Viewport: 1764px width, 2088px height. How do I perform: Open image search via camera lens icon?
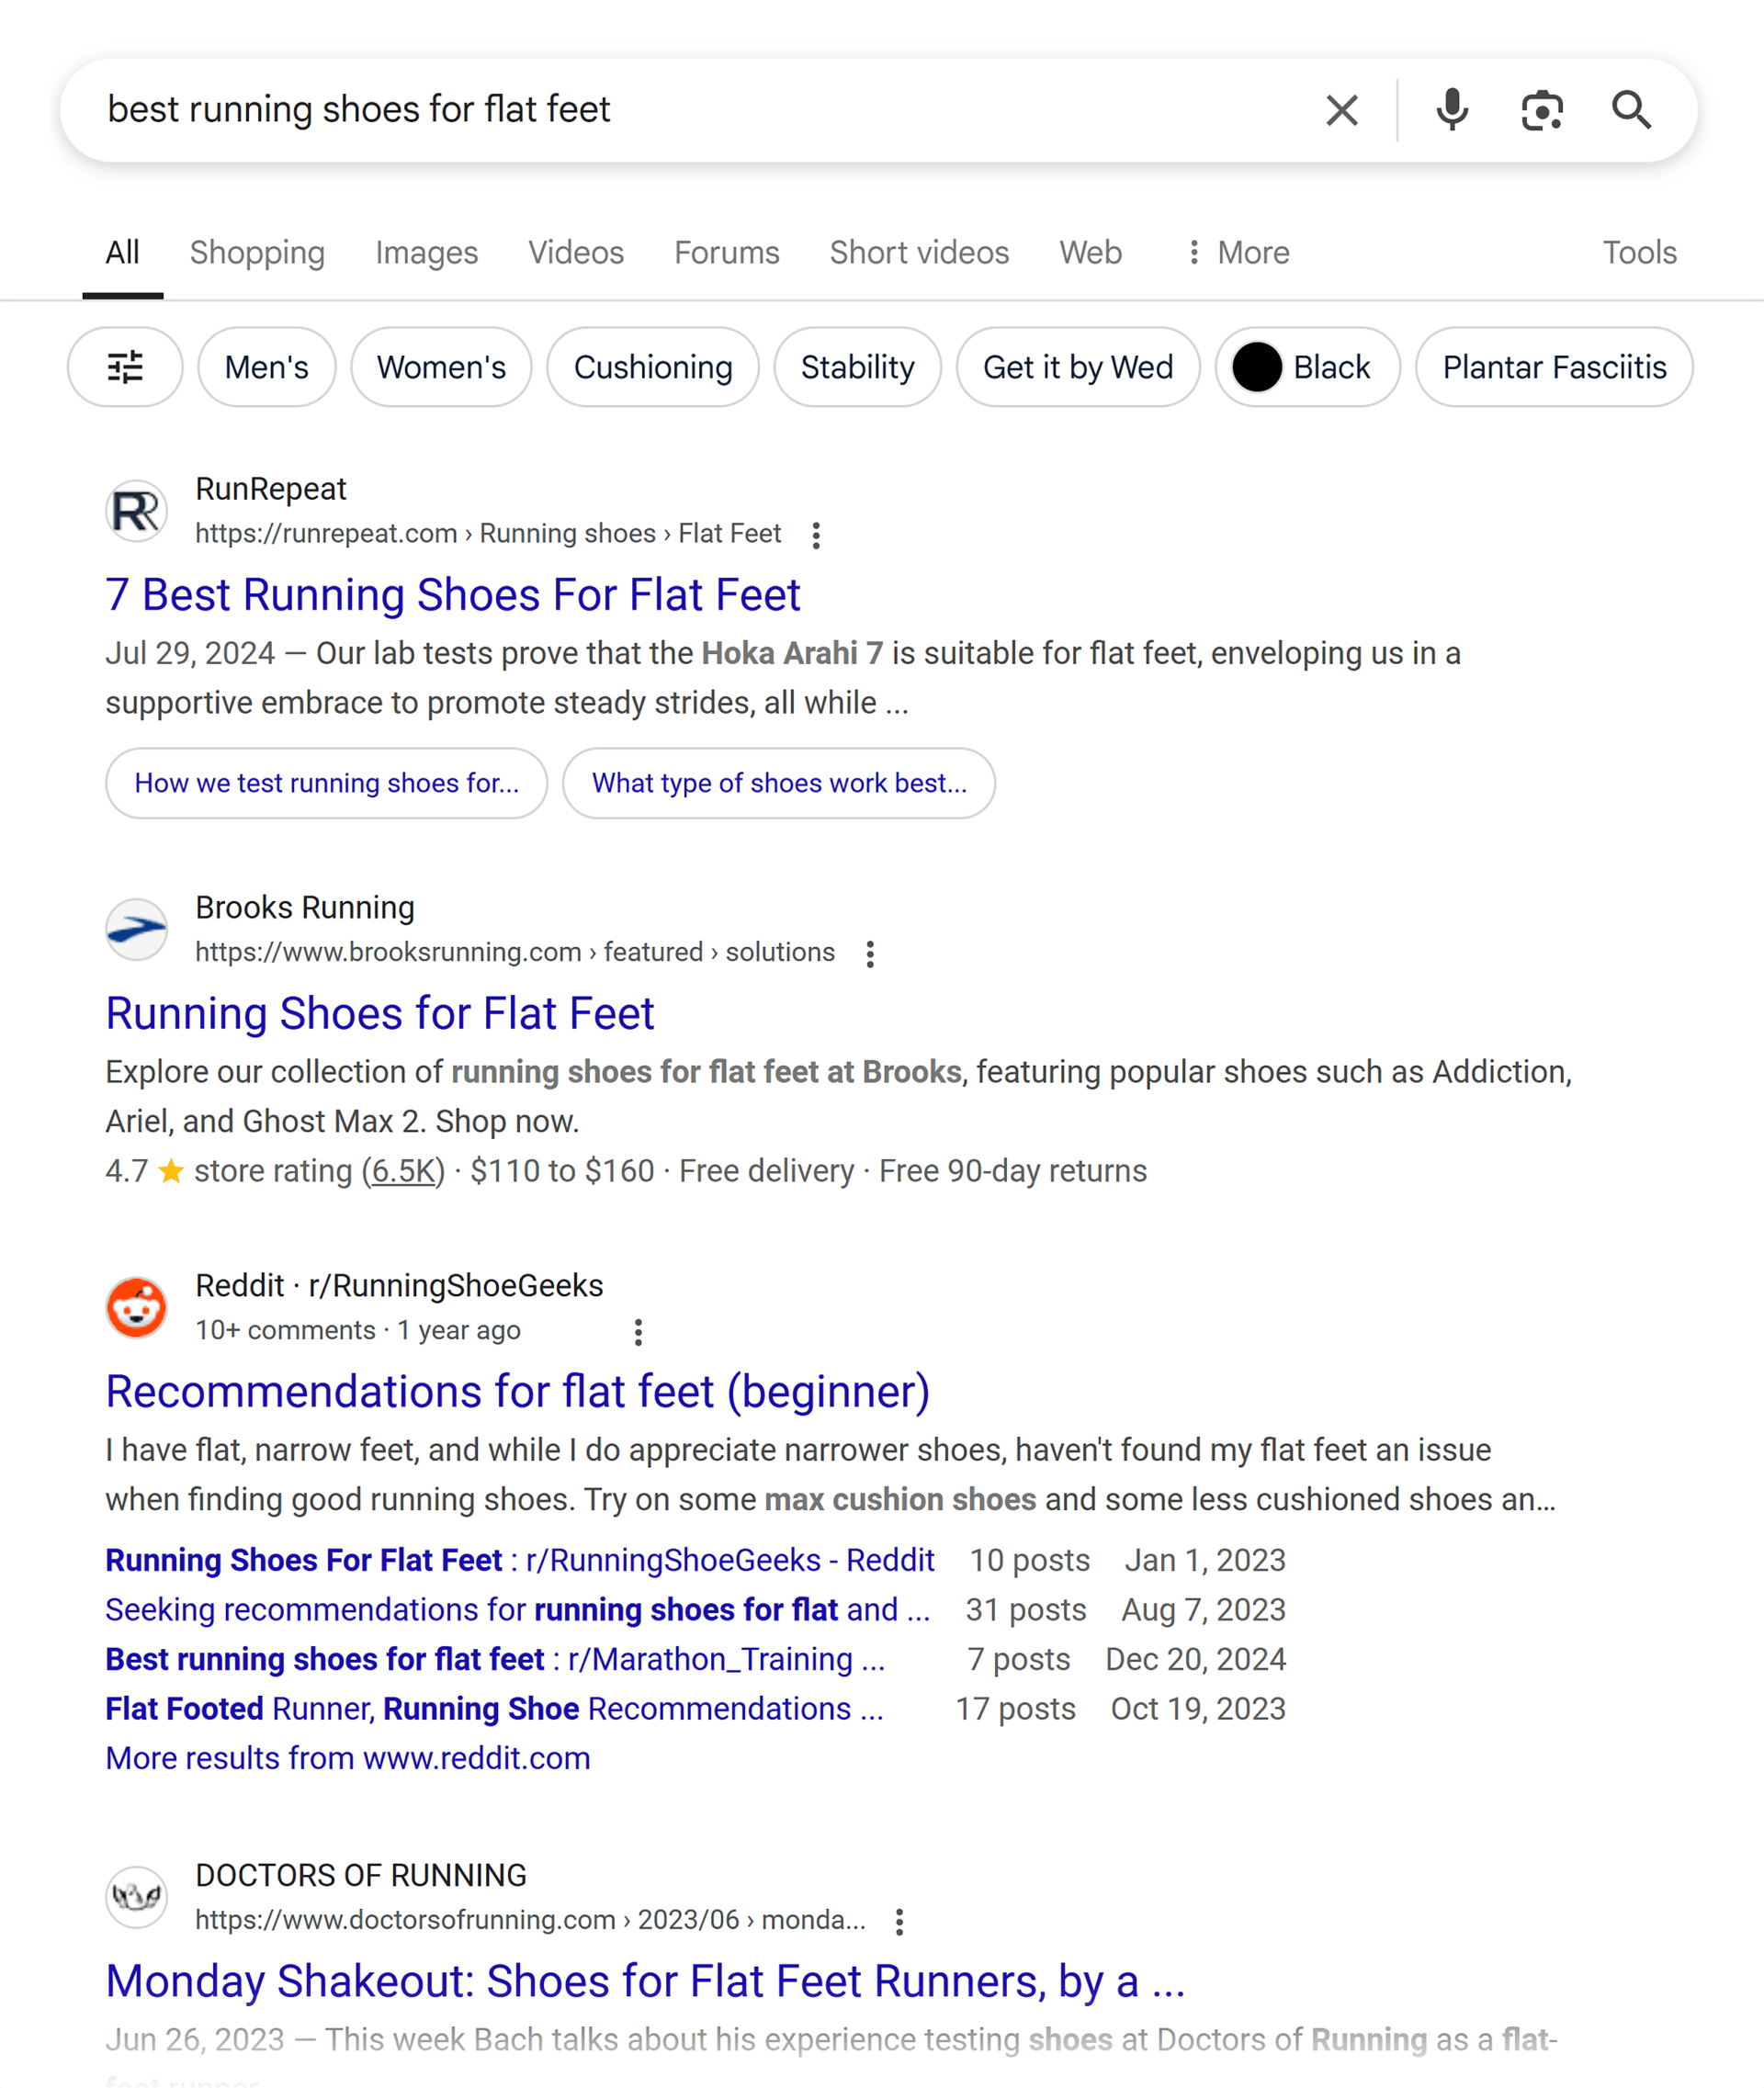point(1541,110)
